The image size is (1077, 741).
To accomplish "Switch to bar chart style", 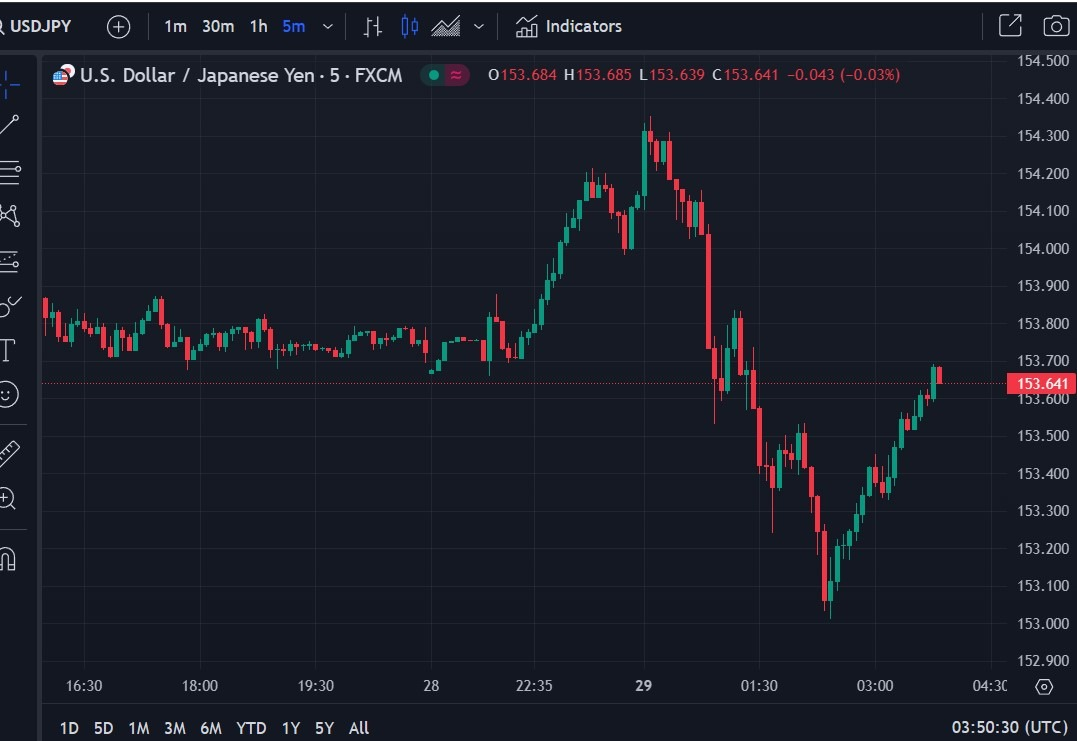I will click(372, 27).
